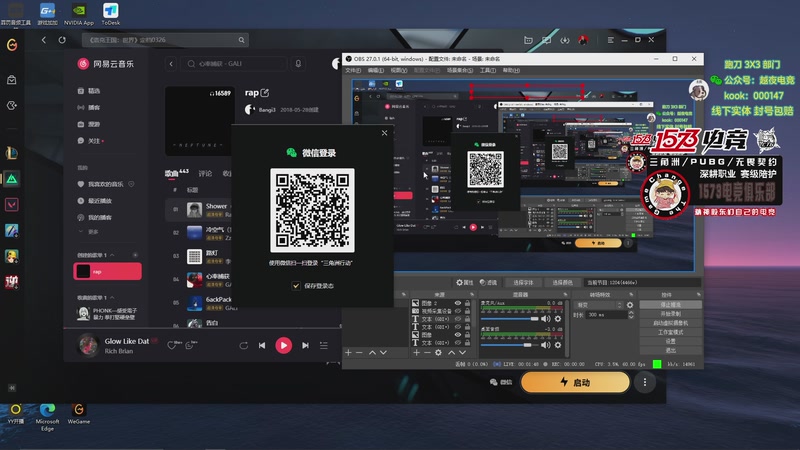This screenshot has height=450, width=800.
Task: Click microphone voice search icon in NetEase Music
Action: [298, 64]
